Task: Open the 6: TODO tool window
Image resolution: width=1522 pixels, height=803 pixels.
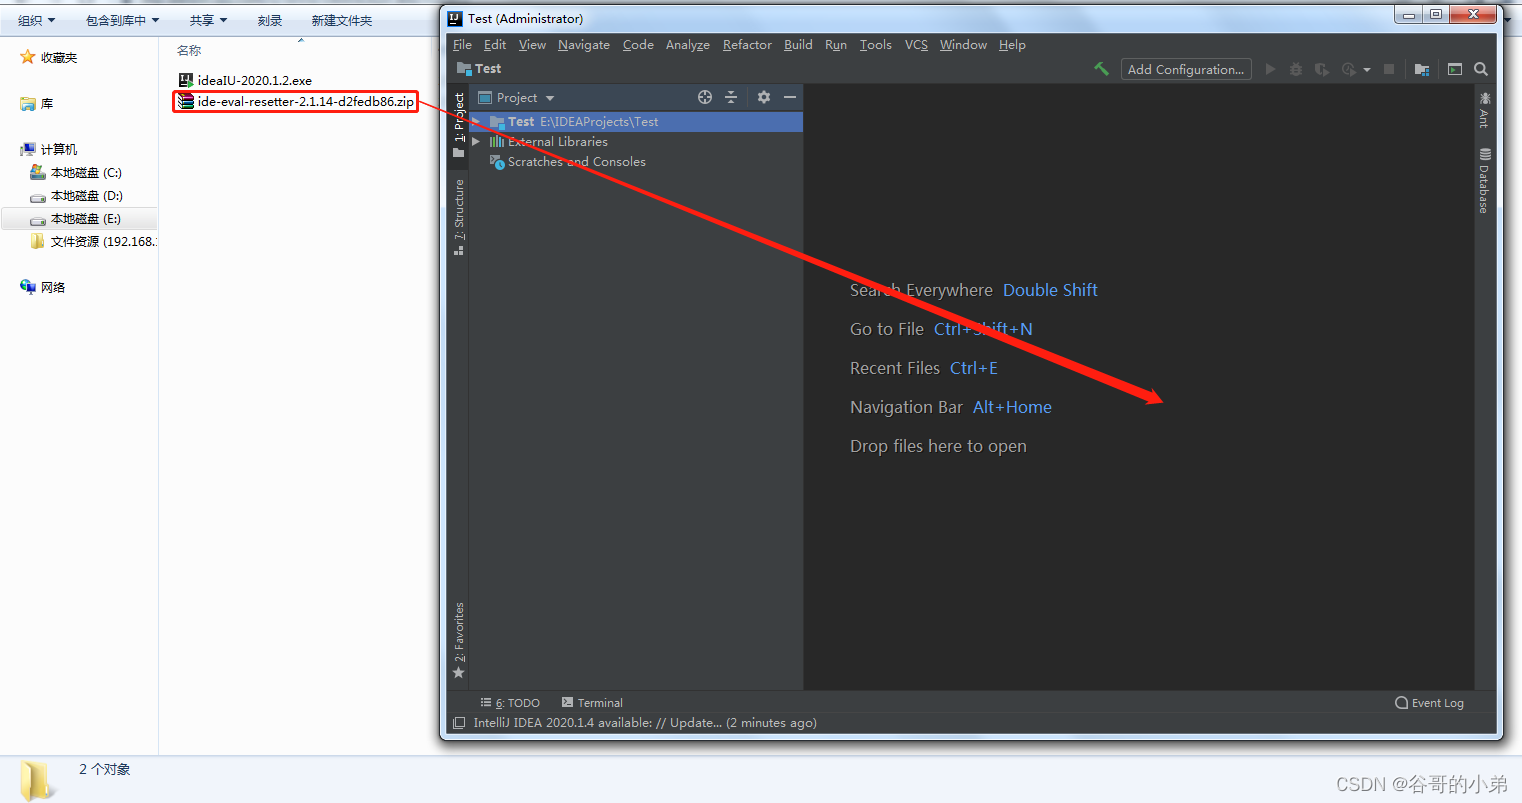Action: point(510,703)
